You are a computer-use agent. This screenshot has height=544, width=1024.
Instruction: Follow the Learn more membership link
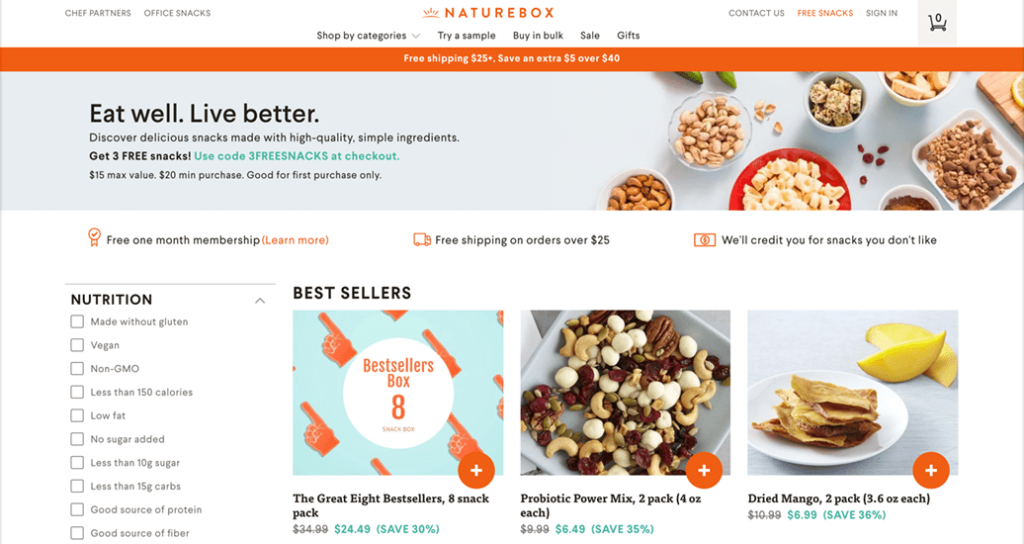tap(295, 240)
